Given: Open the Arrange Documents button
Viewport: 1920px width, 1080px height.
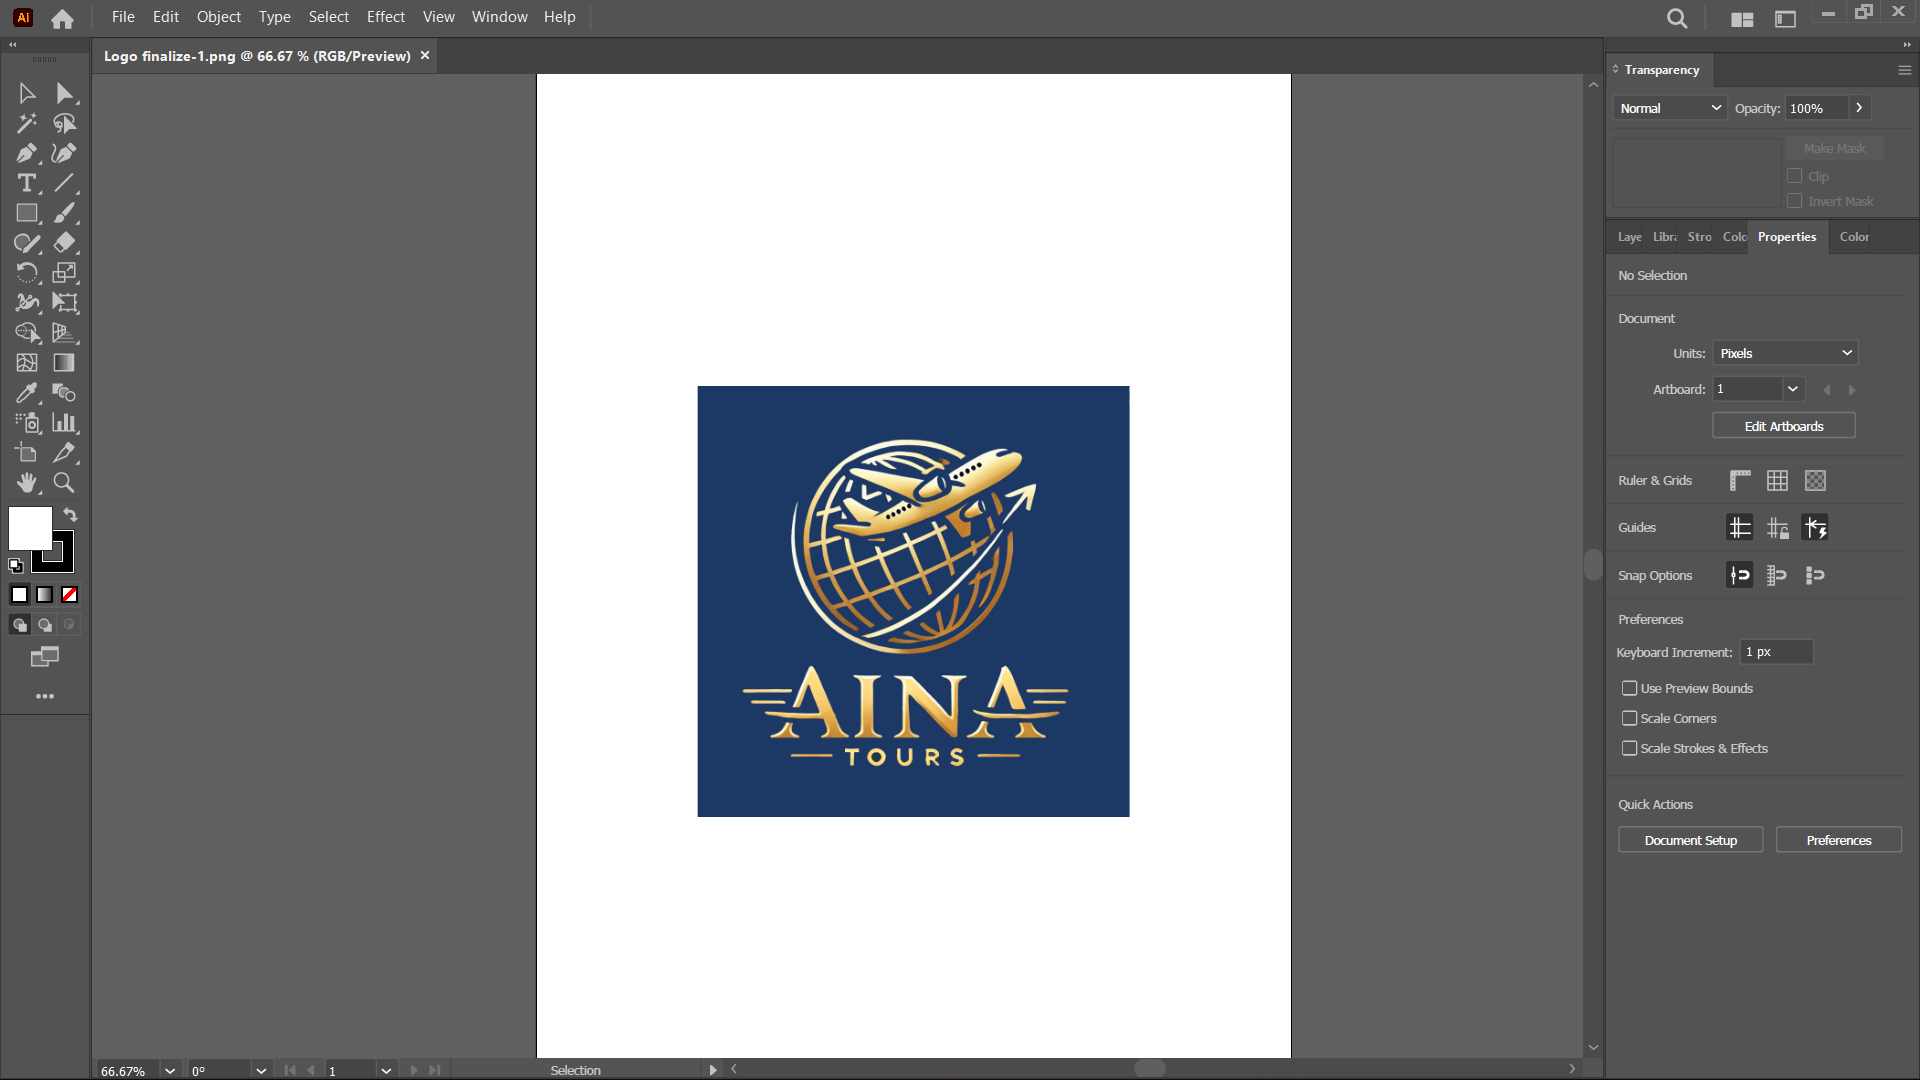Looking at the screenshot, I should click(1742, 19).
